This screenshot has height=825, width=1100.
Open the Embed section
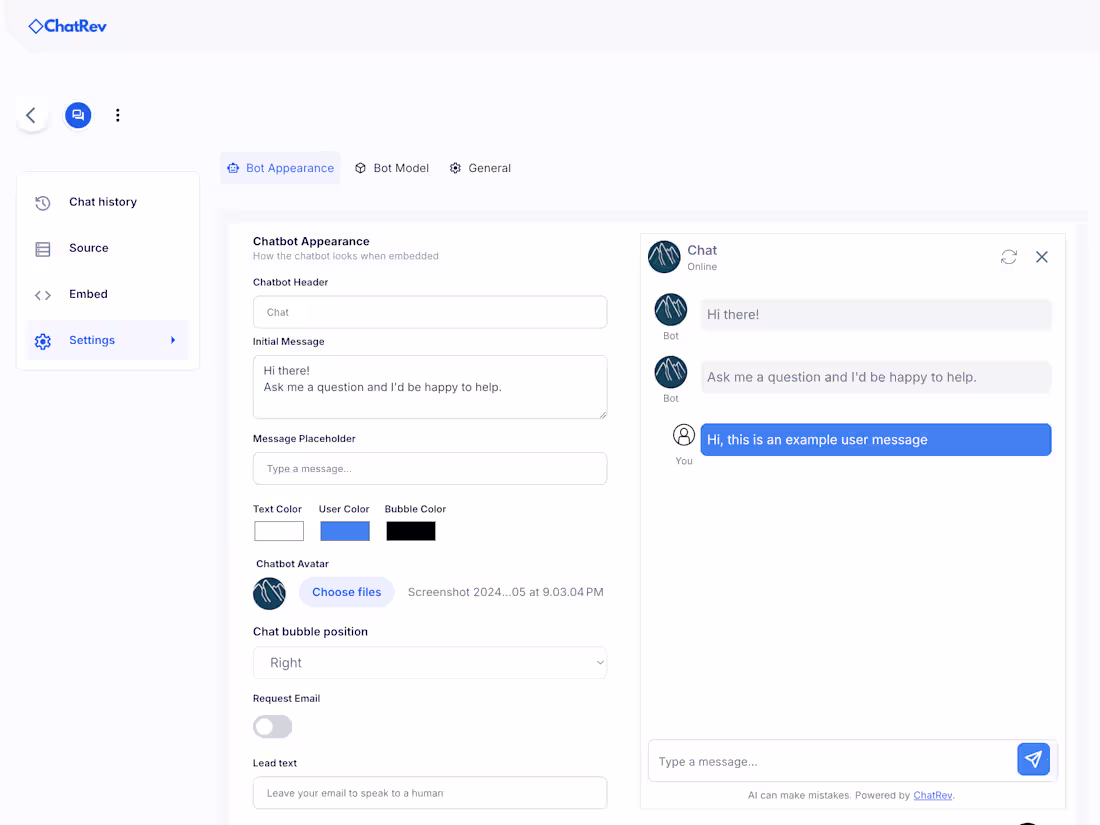coord(88,293)
